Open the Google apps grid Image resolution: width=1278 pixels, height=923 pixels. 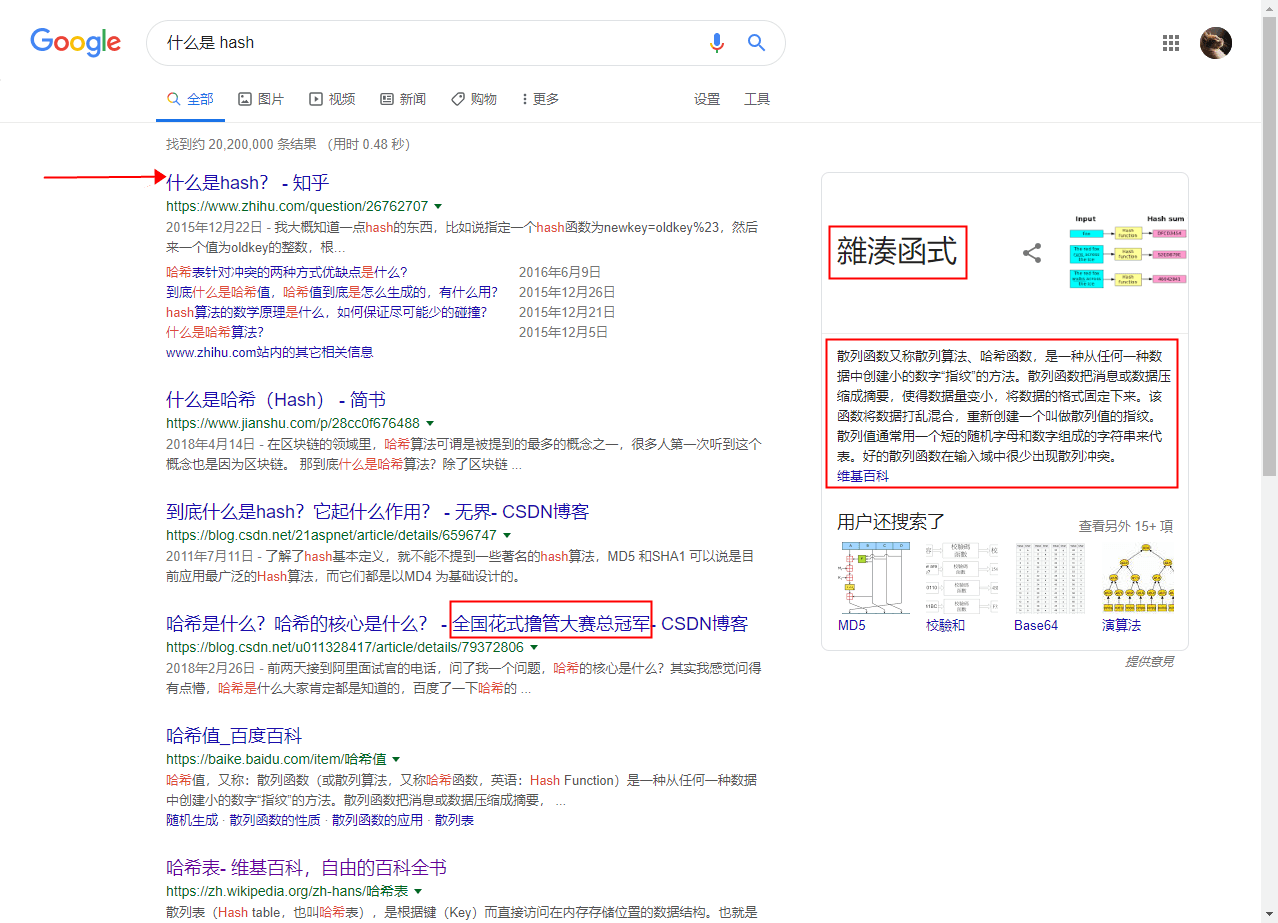pyautogui.click(x=1171, y=42)
